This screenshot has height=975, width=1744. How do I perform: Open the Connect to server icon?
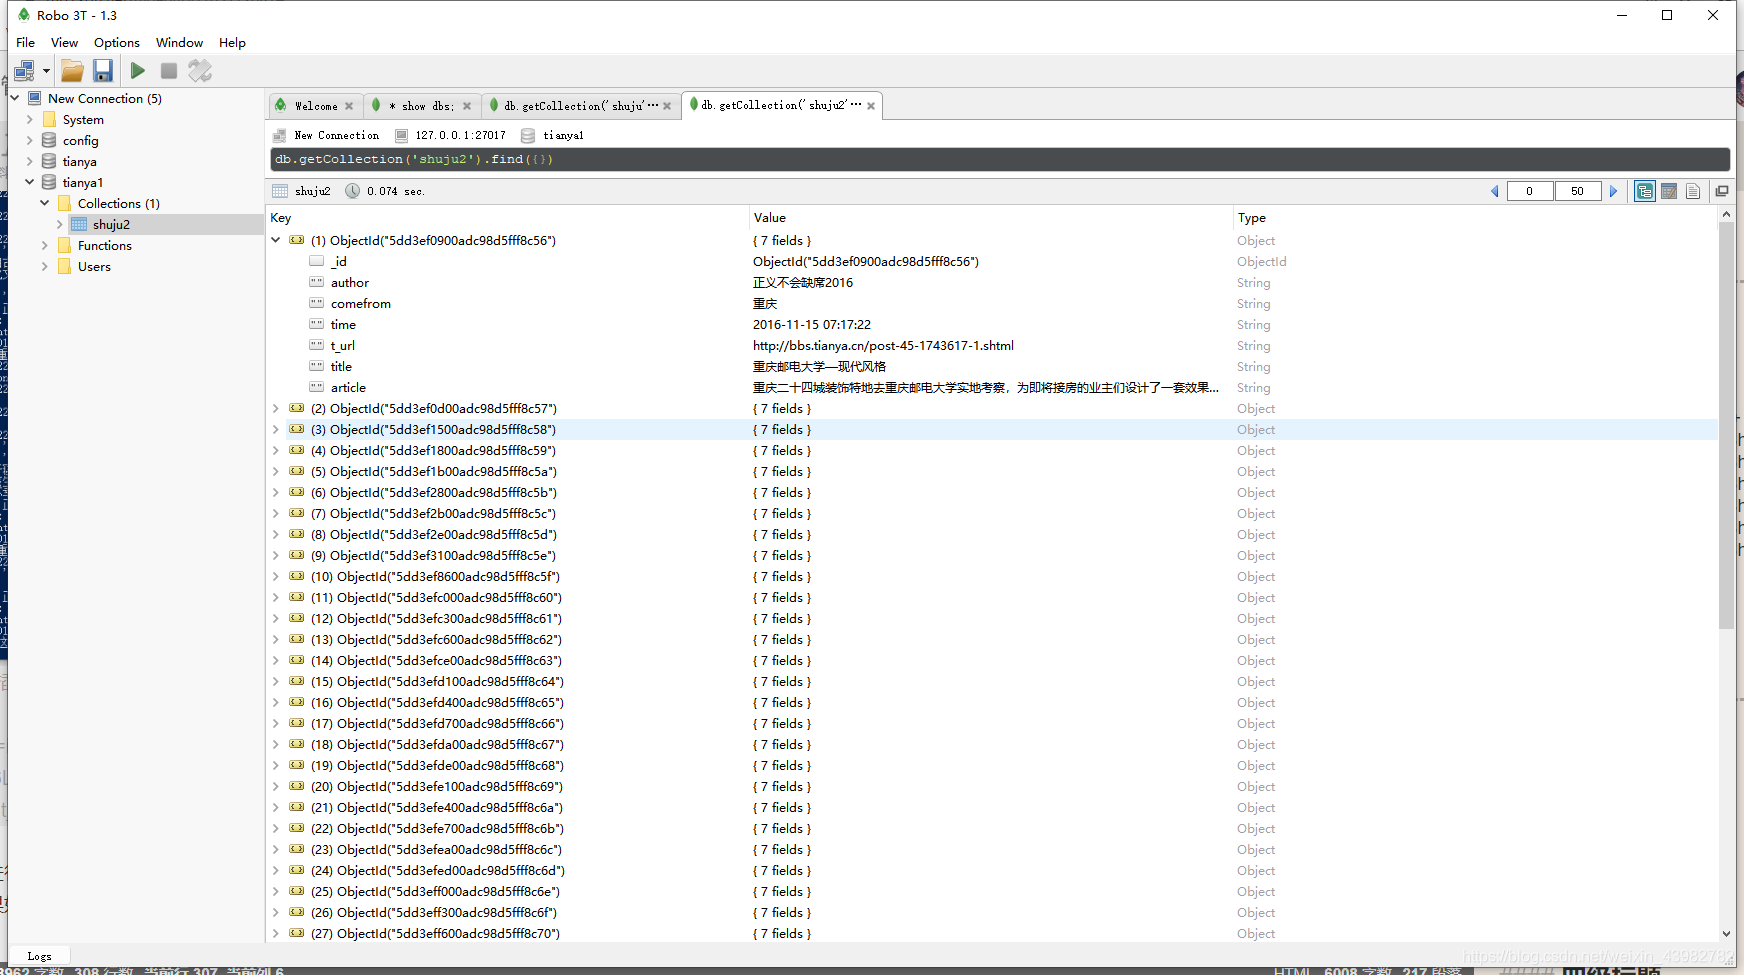(24, 71)
